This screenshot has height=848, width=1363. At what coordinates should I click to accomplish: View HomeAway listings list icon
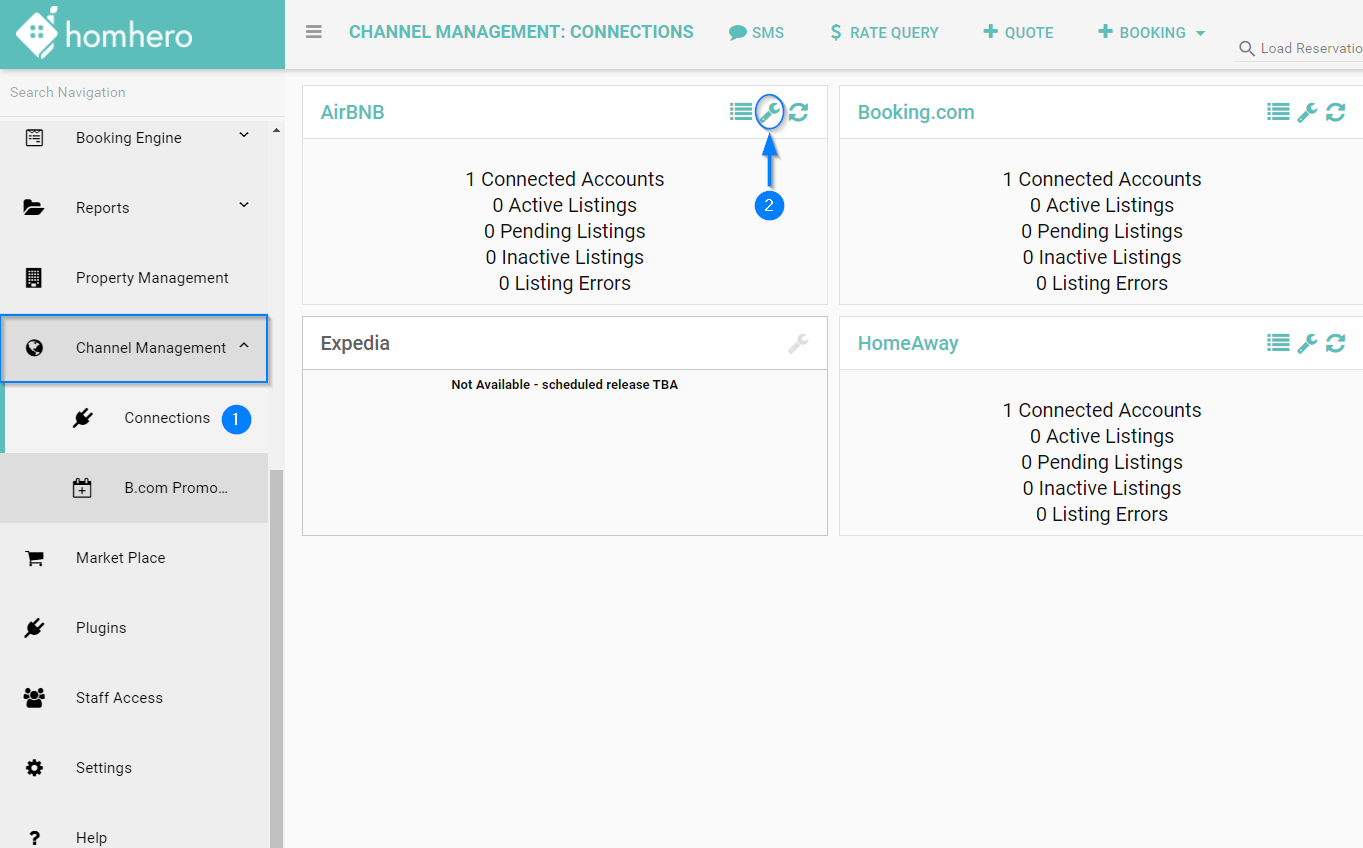[1278, 343]
